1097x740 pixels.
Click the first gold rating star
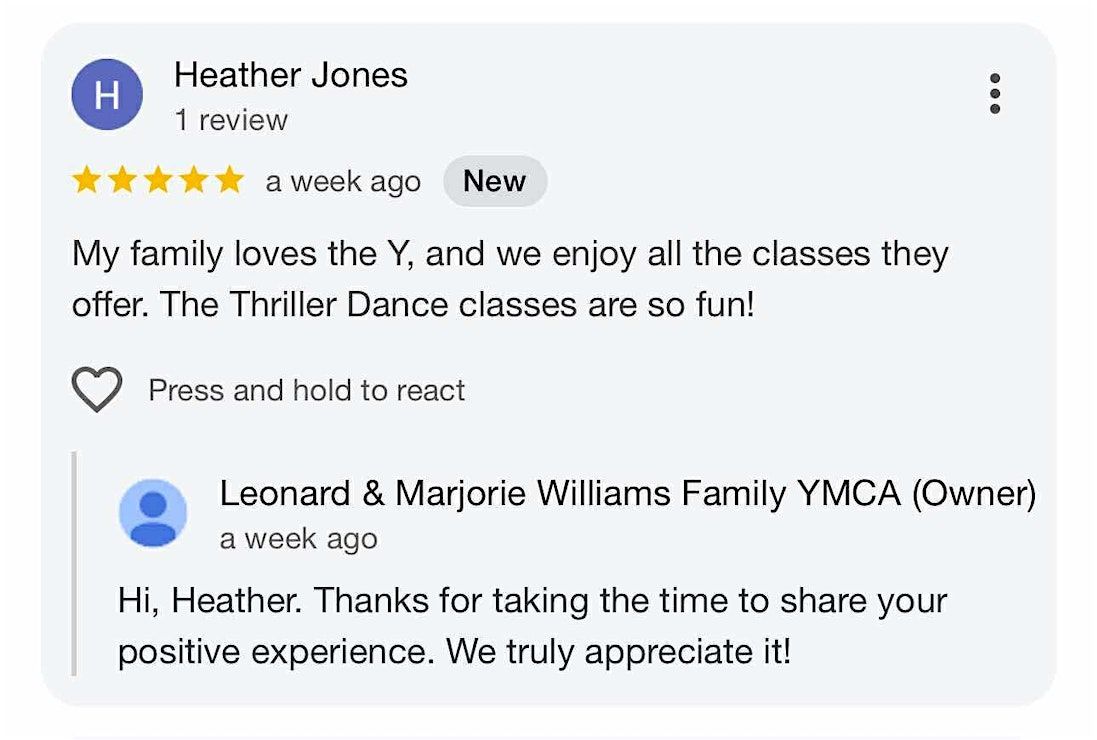[87, 181]
